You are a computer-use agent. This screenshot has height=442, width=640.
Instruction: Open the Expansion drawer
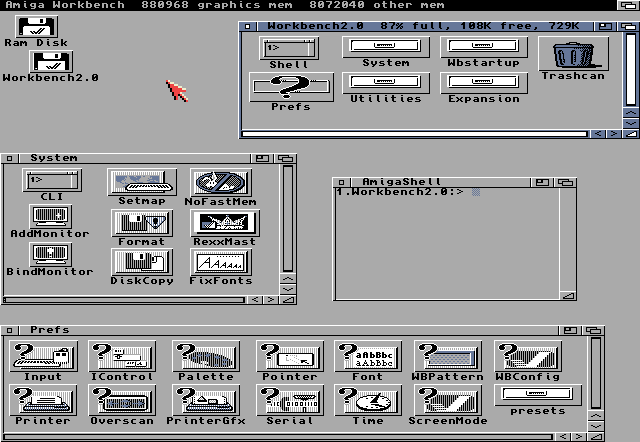click(x=484, y=82)
